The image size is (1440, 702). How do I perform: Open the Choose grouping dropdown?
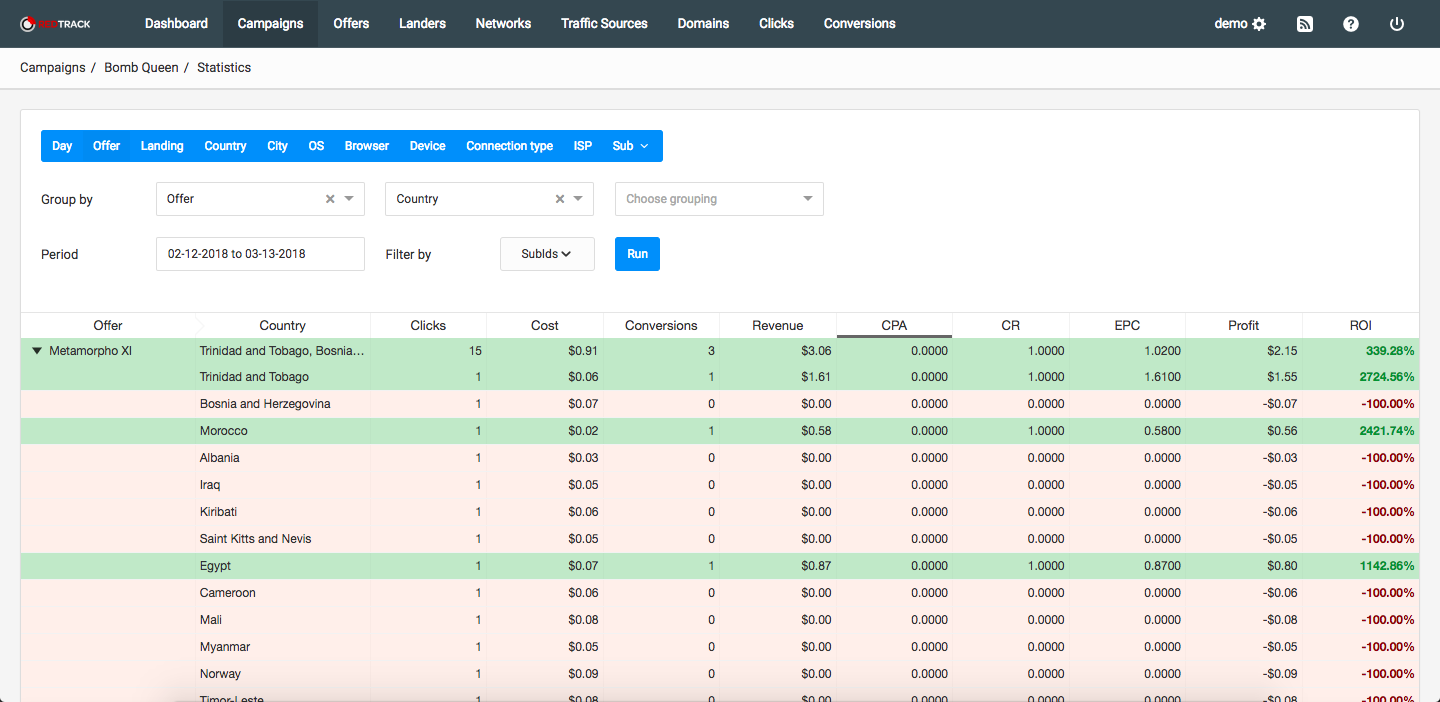(718, 199)
